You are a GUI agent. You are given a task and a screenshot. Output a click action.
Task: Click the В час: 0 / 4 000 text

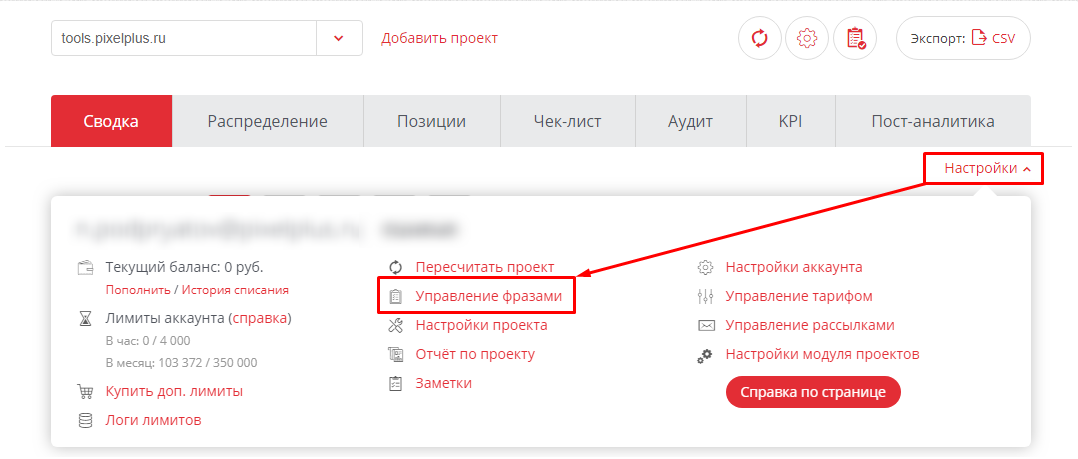coord(148,341)
